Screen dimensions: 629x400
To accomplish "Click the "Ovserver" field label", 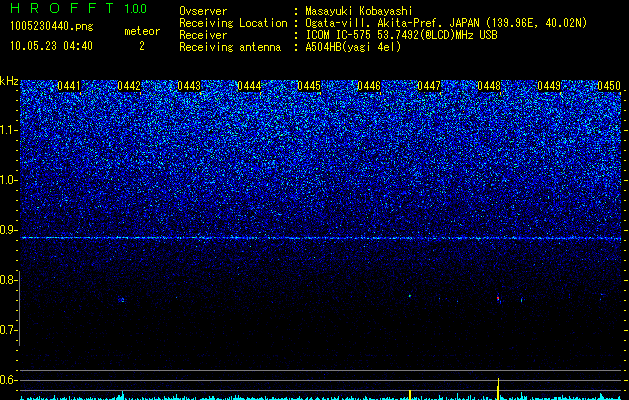I will click(203, 11).
